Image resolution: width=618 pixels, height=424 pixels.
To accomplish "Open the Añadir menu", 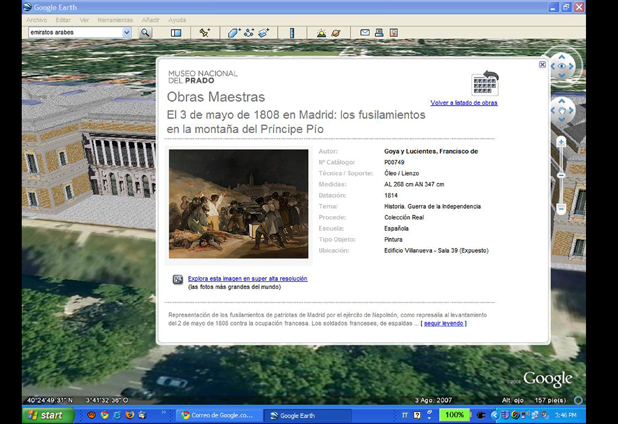I will pos(151,20).
